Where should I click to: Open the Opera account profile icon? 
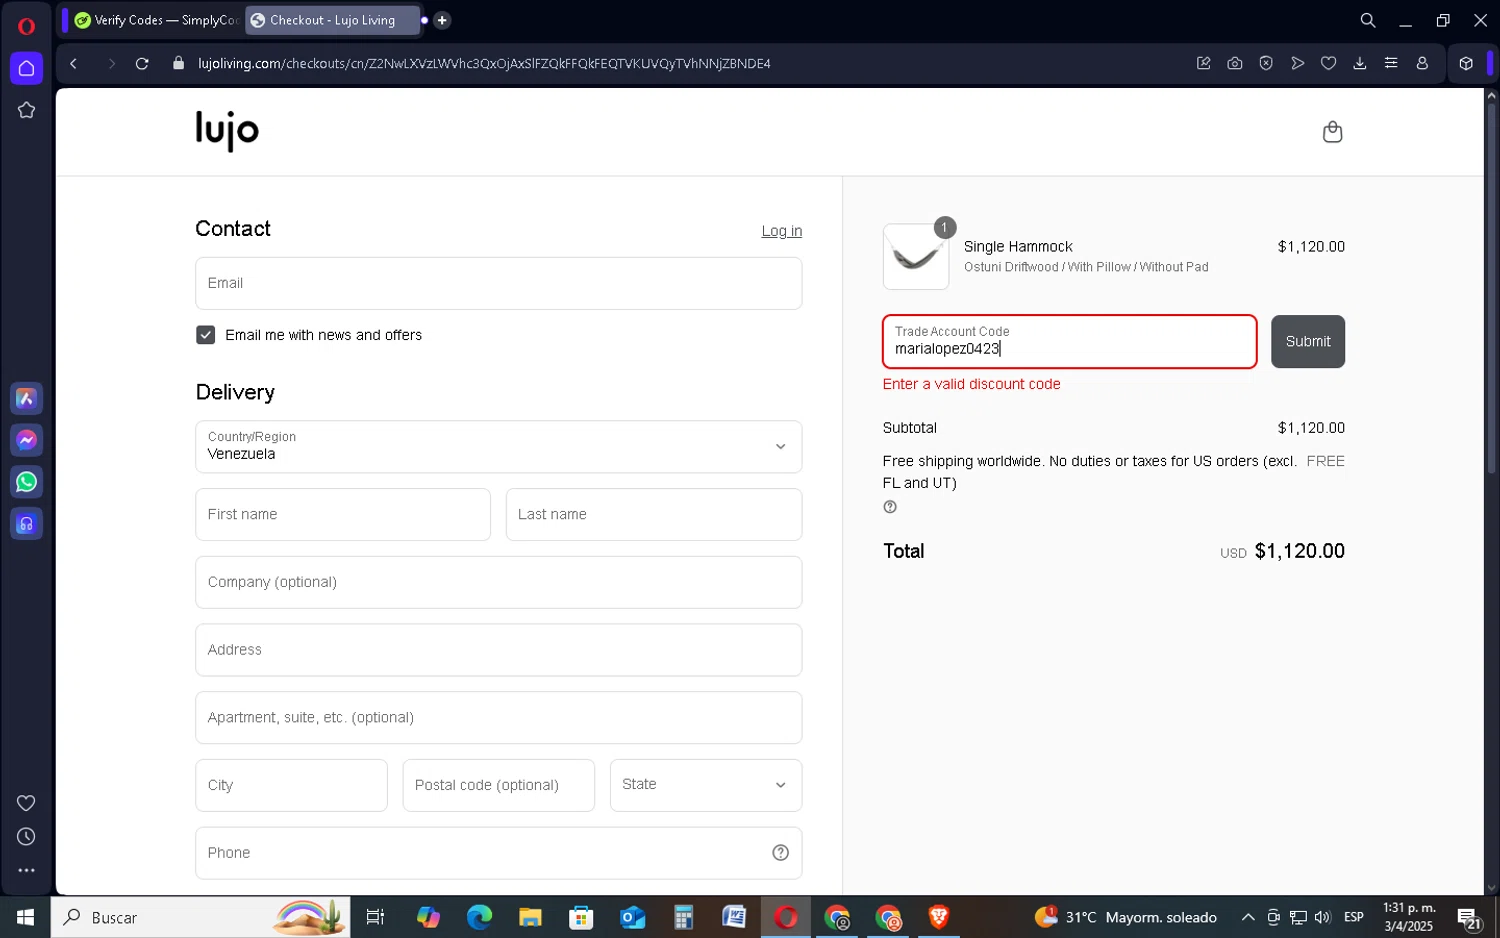click(x=1422, y=63)
